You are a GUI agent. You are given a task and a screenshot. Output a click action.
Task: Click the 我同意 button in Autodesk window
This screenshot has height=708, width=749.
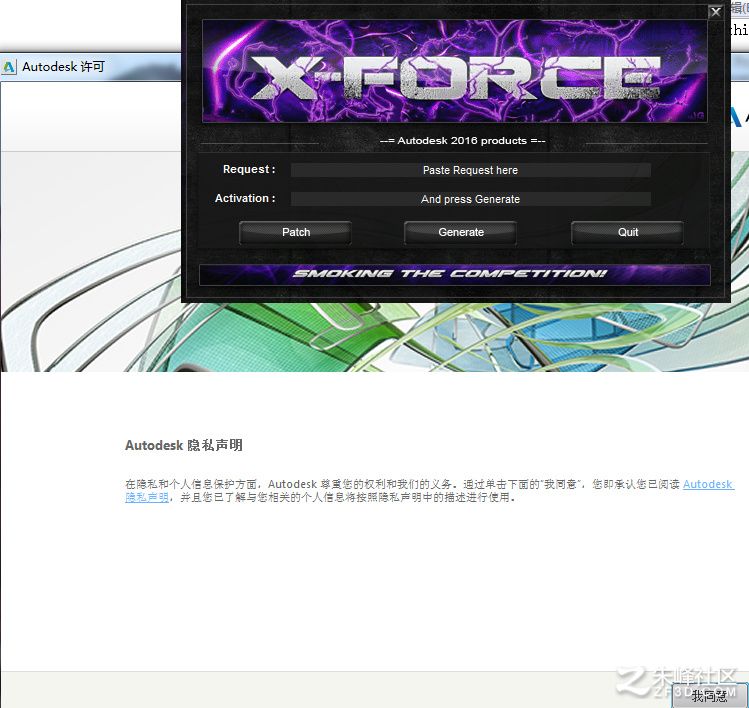coord(709,696)
